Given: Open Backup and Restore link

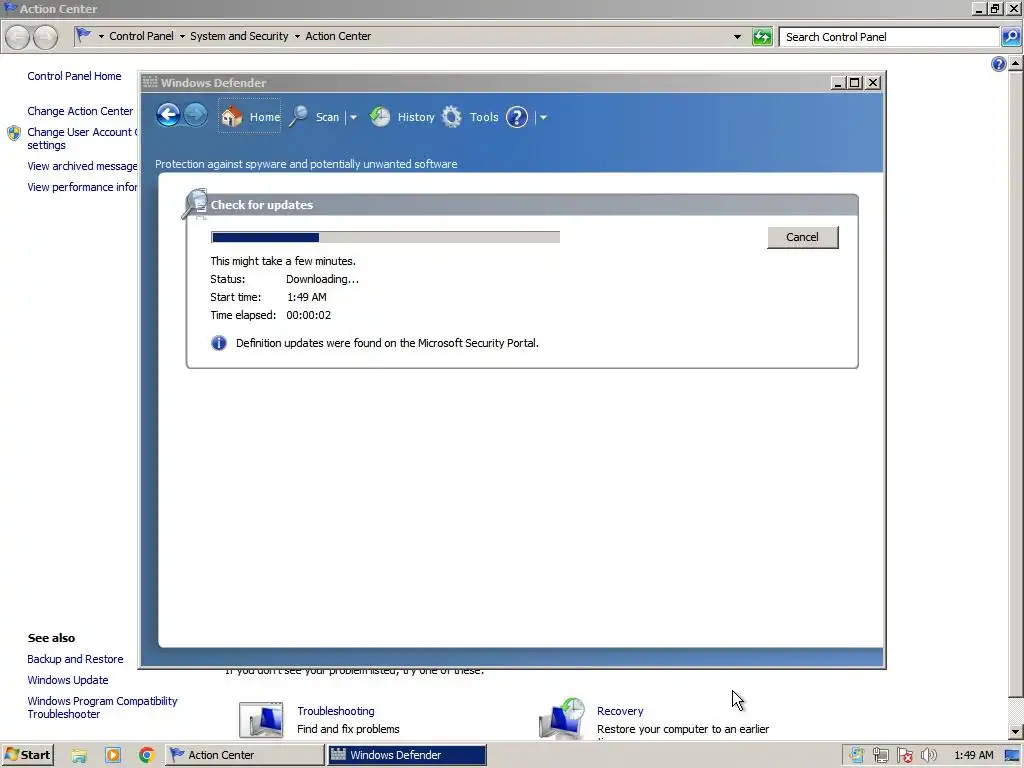Looking at the screenshot, I should 75,659.
